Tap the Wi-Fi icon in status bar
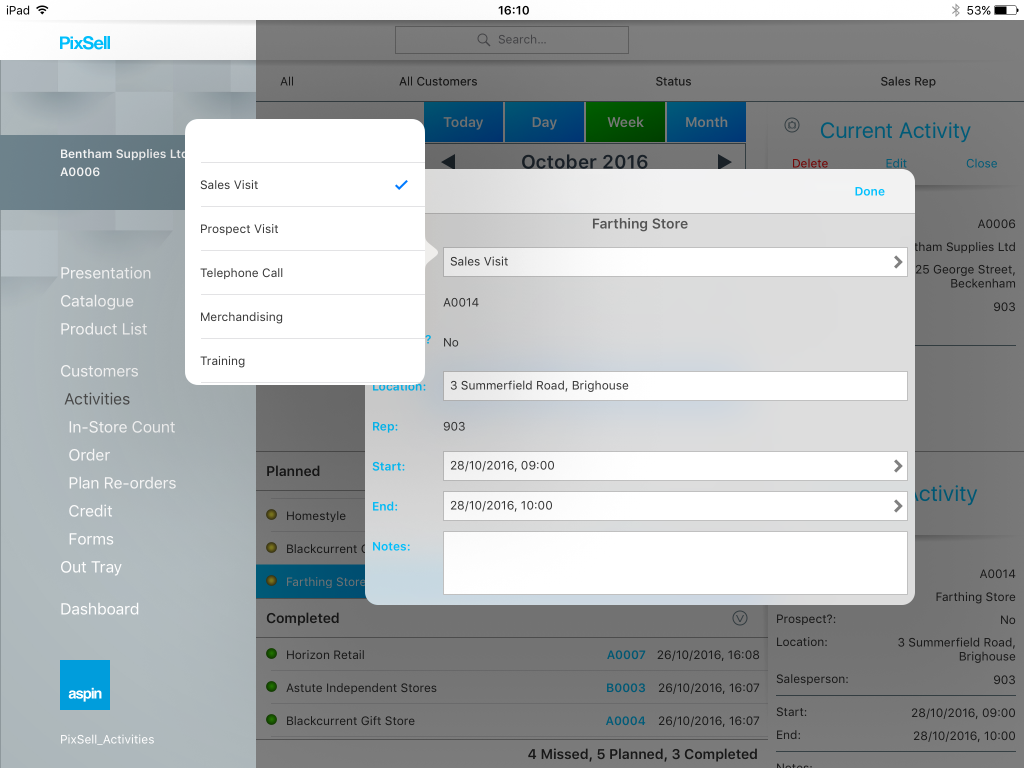1024x768 pixels. pos(42,10)
